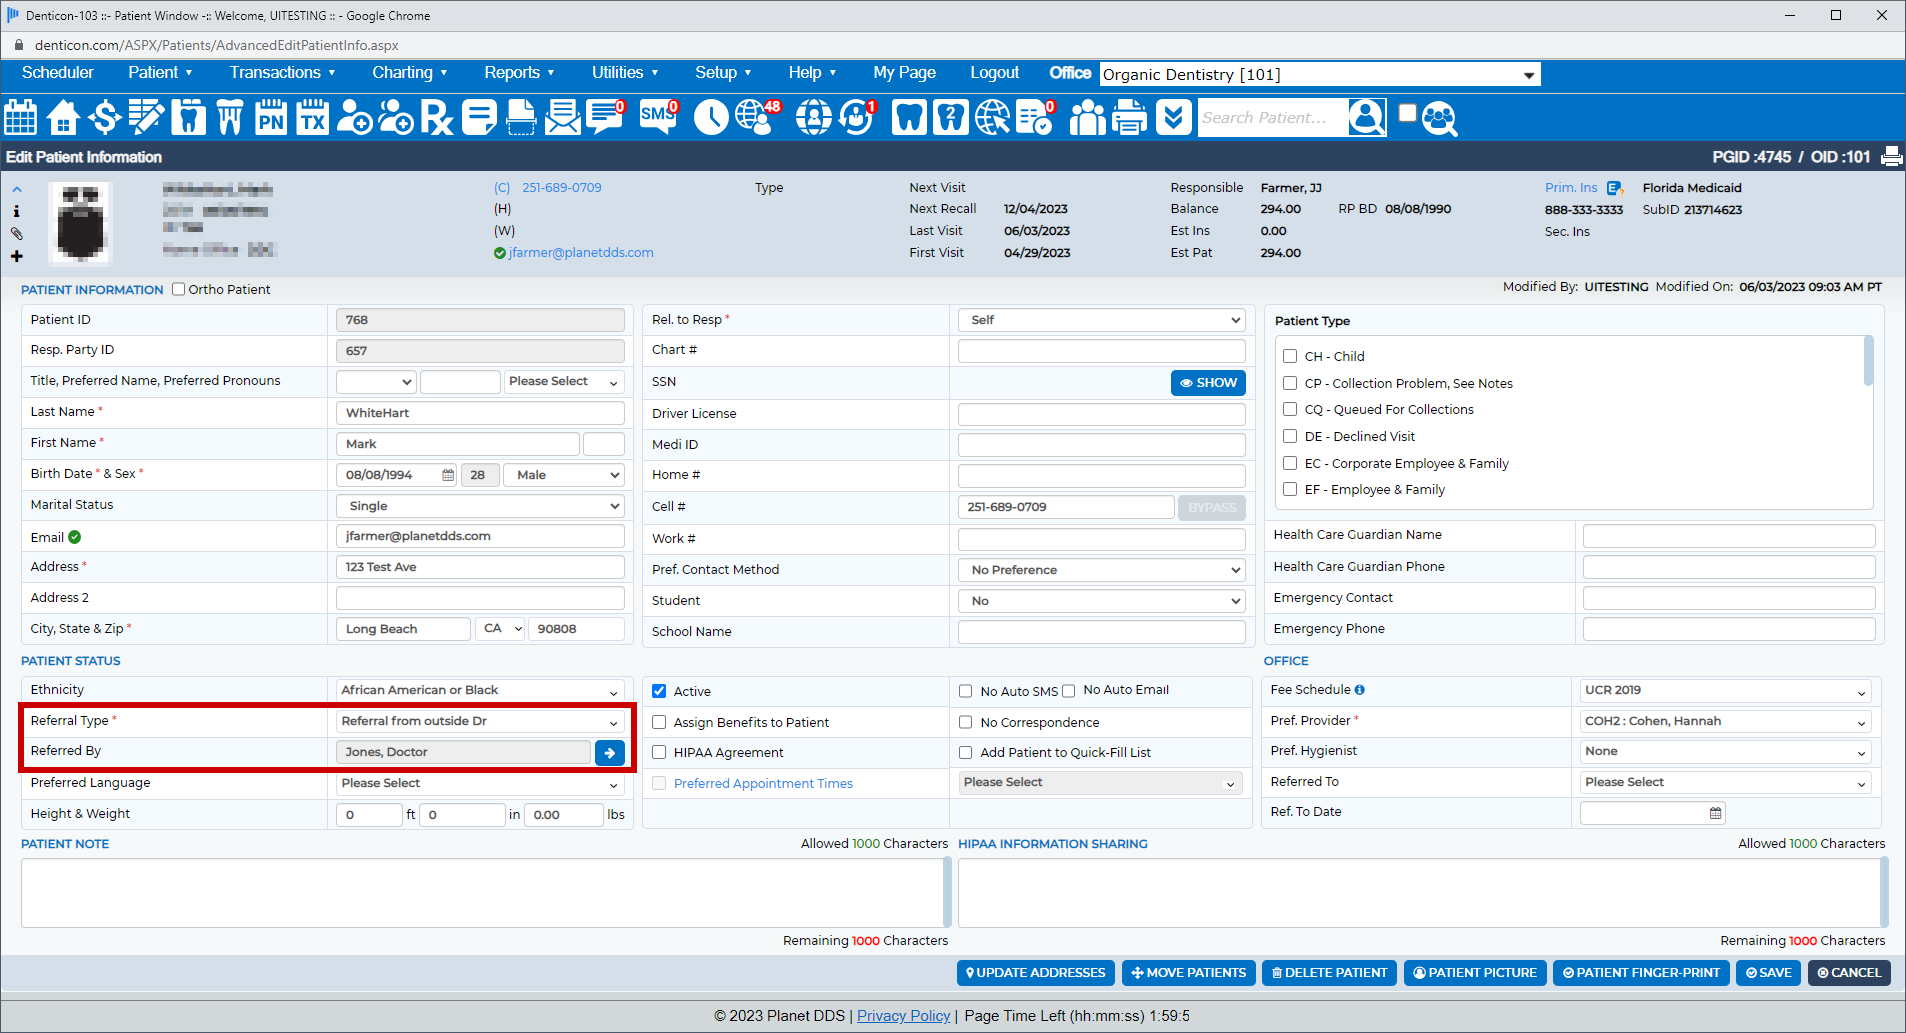Enable the No Auto SMS checkbox
Image resolution: width=1906 pixels, height=1033 pixels.
[x=965, y=691]
